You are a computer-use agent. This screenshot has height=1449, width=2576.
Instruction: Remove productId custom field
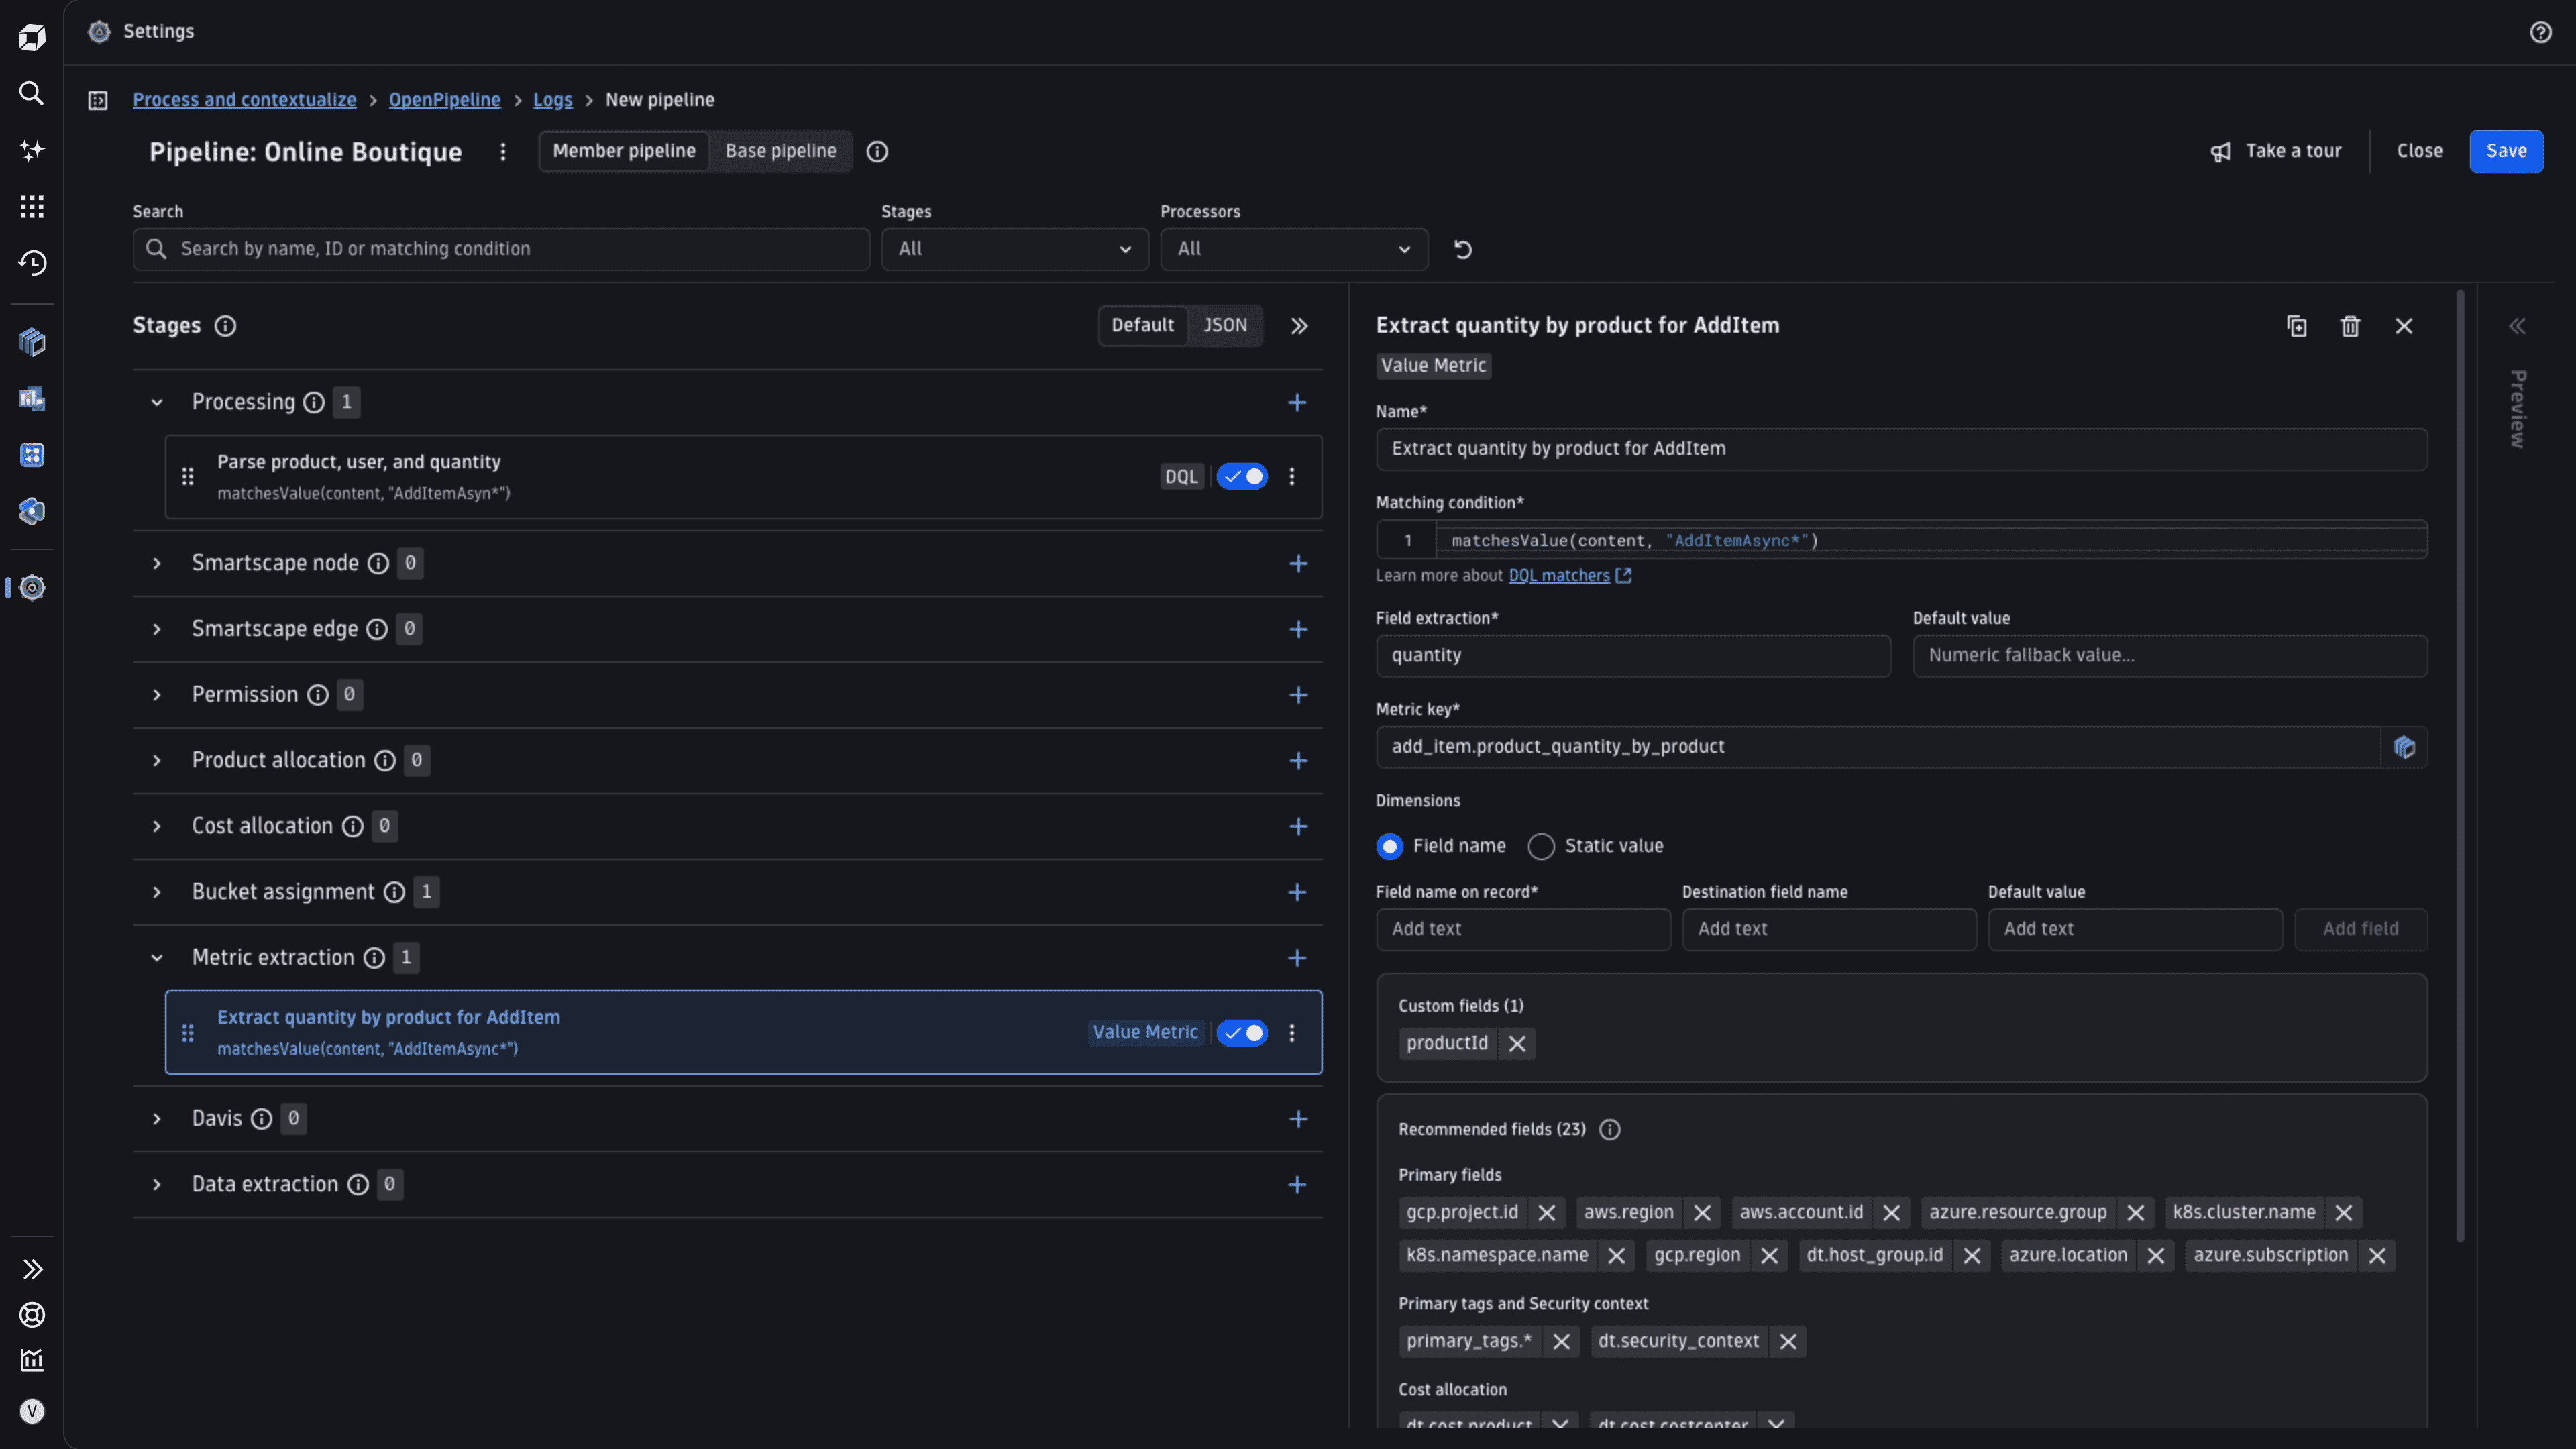[x=1517, y=1043]
